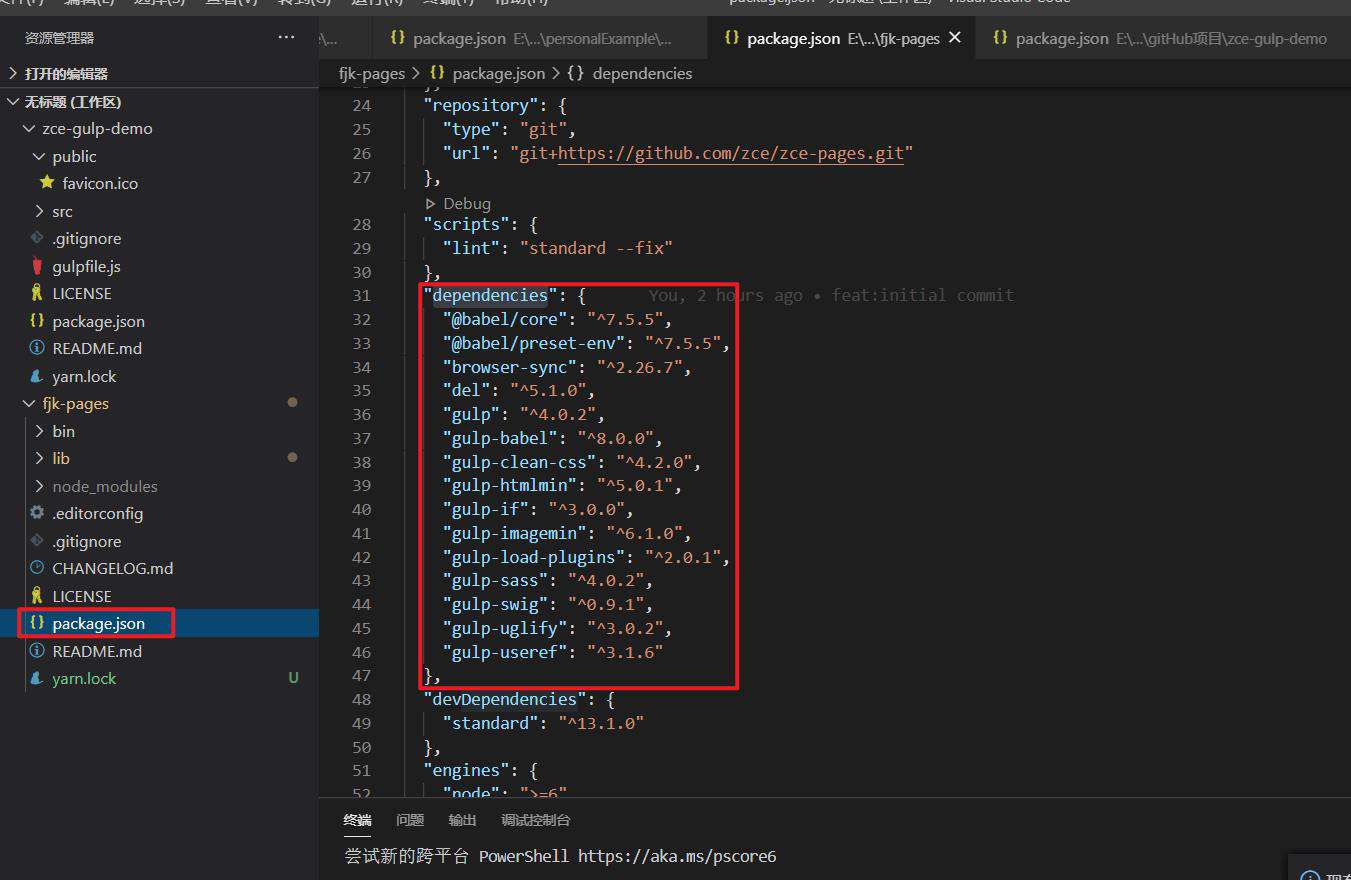The image size is (1351, 880).
Task: Click the "scripts" key on line 28
Action: click(467, 225)
